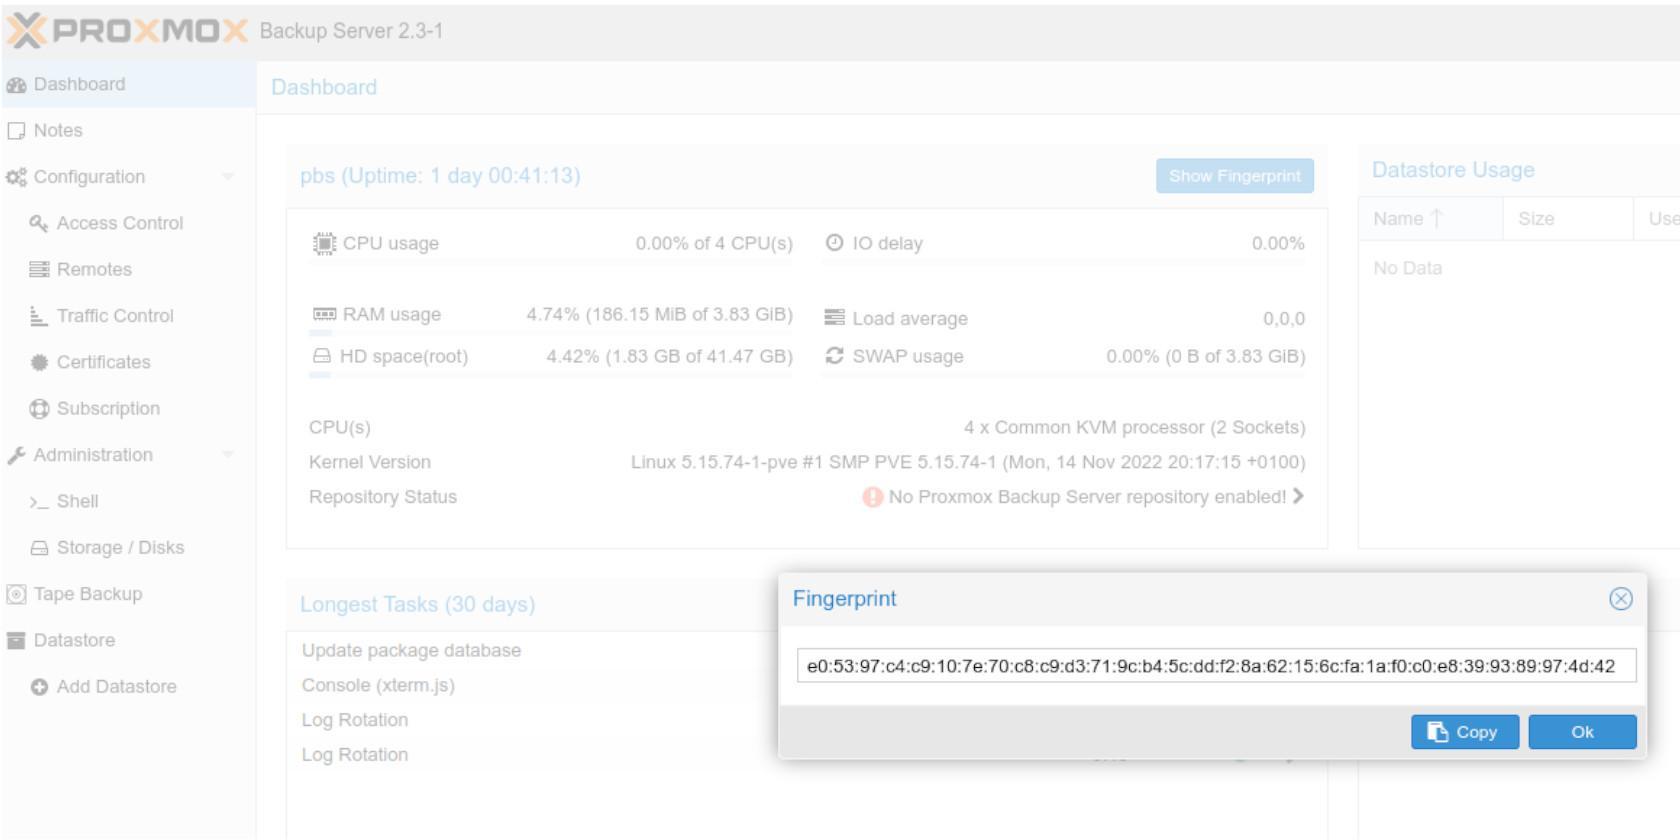Click the Tape Backup icon
The image size is (1680, 840).
(x=14, y=593)
